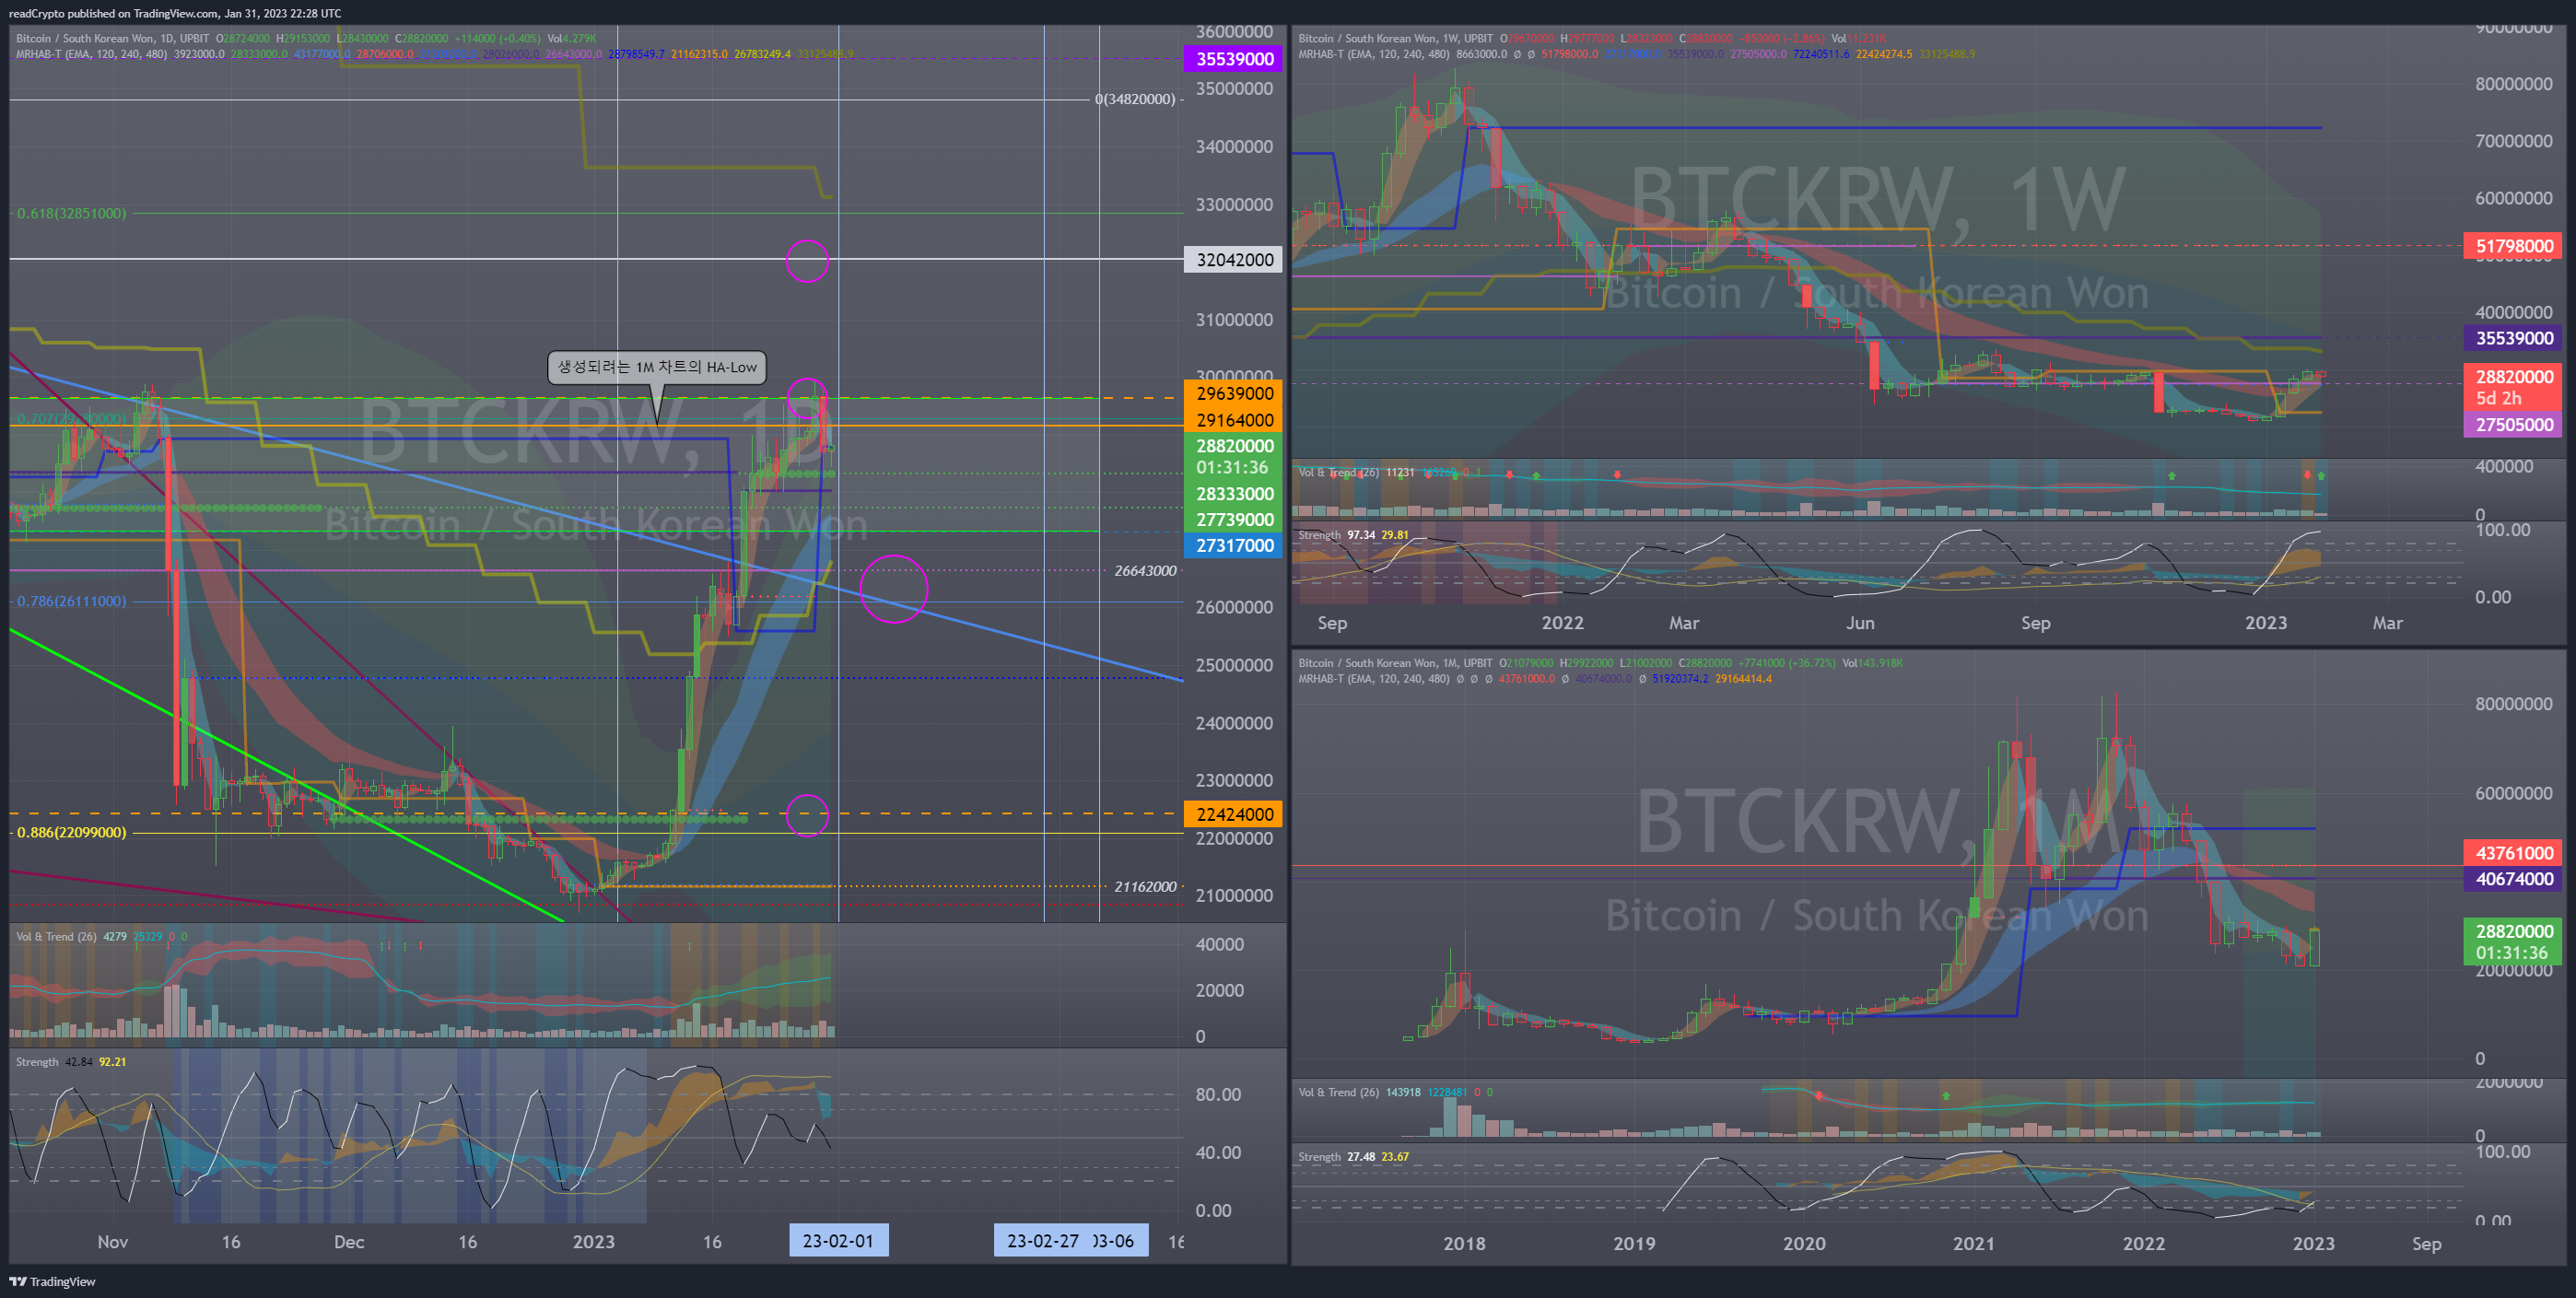This screenshot has width=2576, height=1298.
Task: Click the 2018 label on monthly time axis
Action: tap(1464, 1244)
